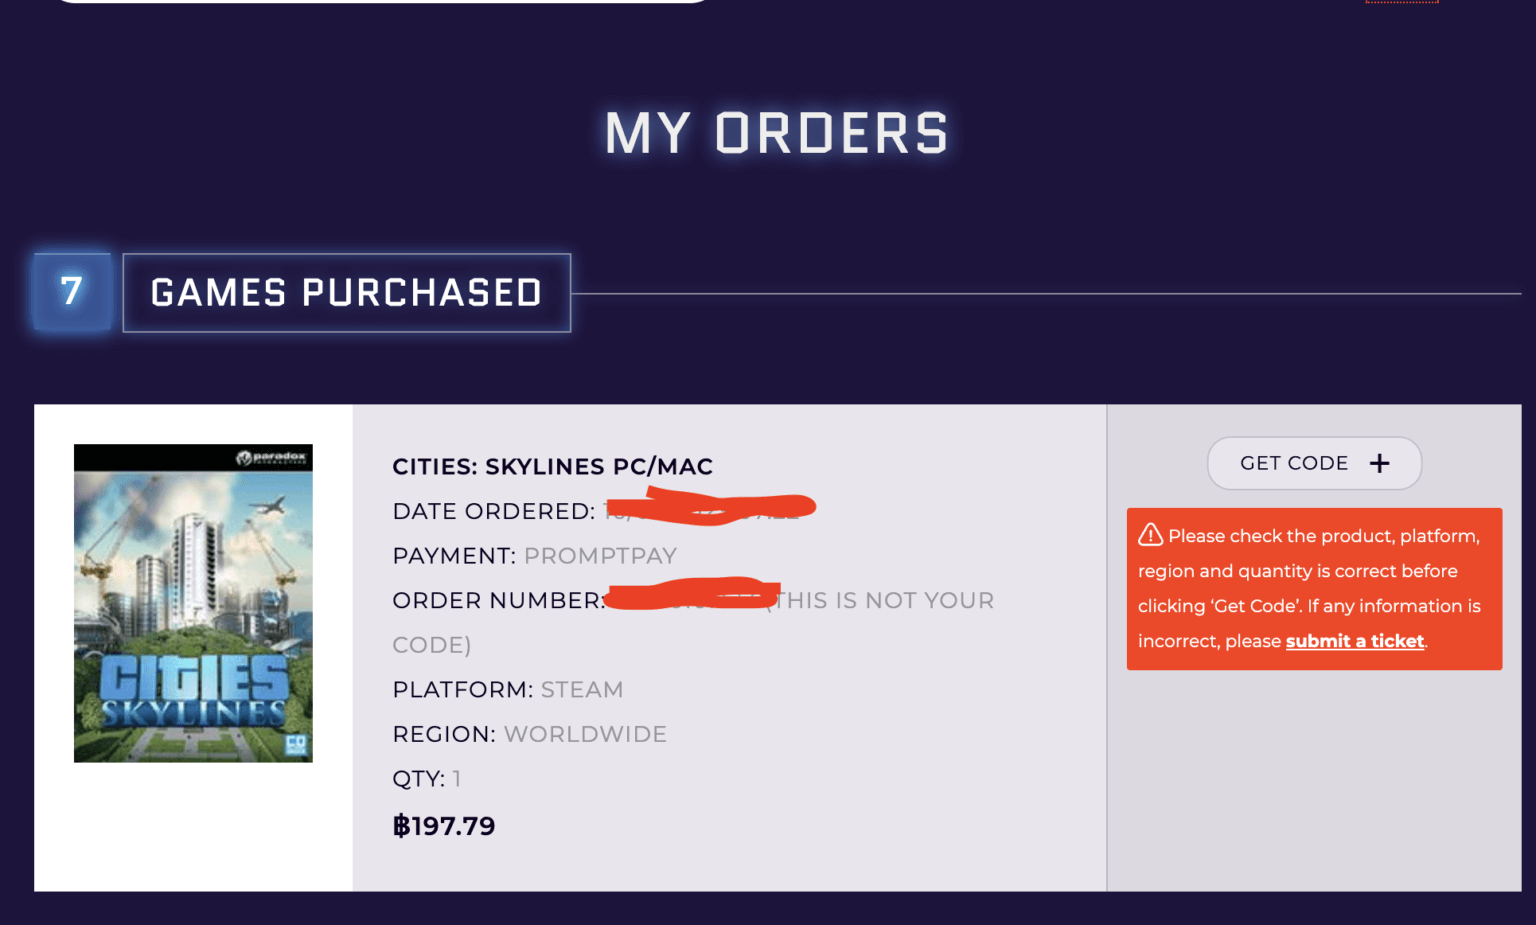Select the GAMES PURCHASED section label
This screenshot has height=925, width=1536.
[x=346, y=293]
